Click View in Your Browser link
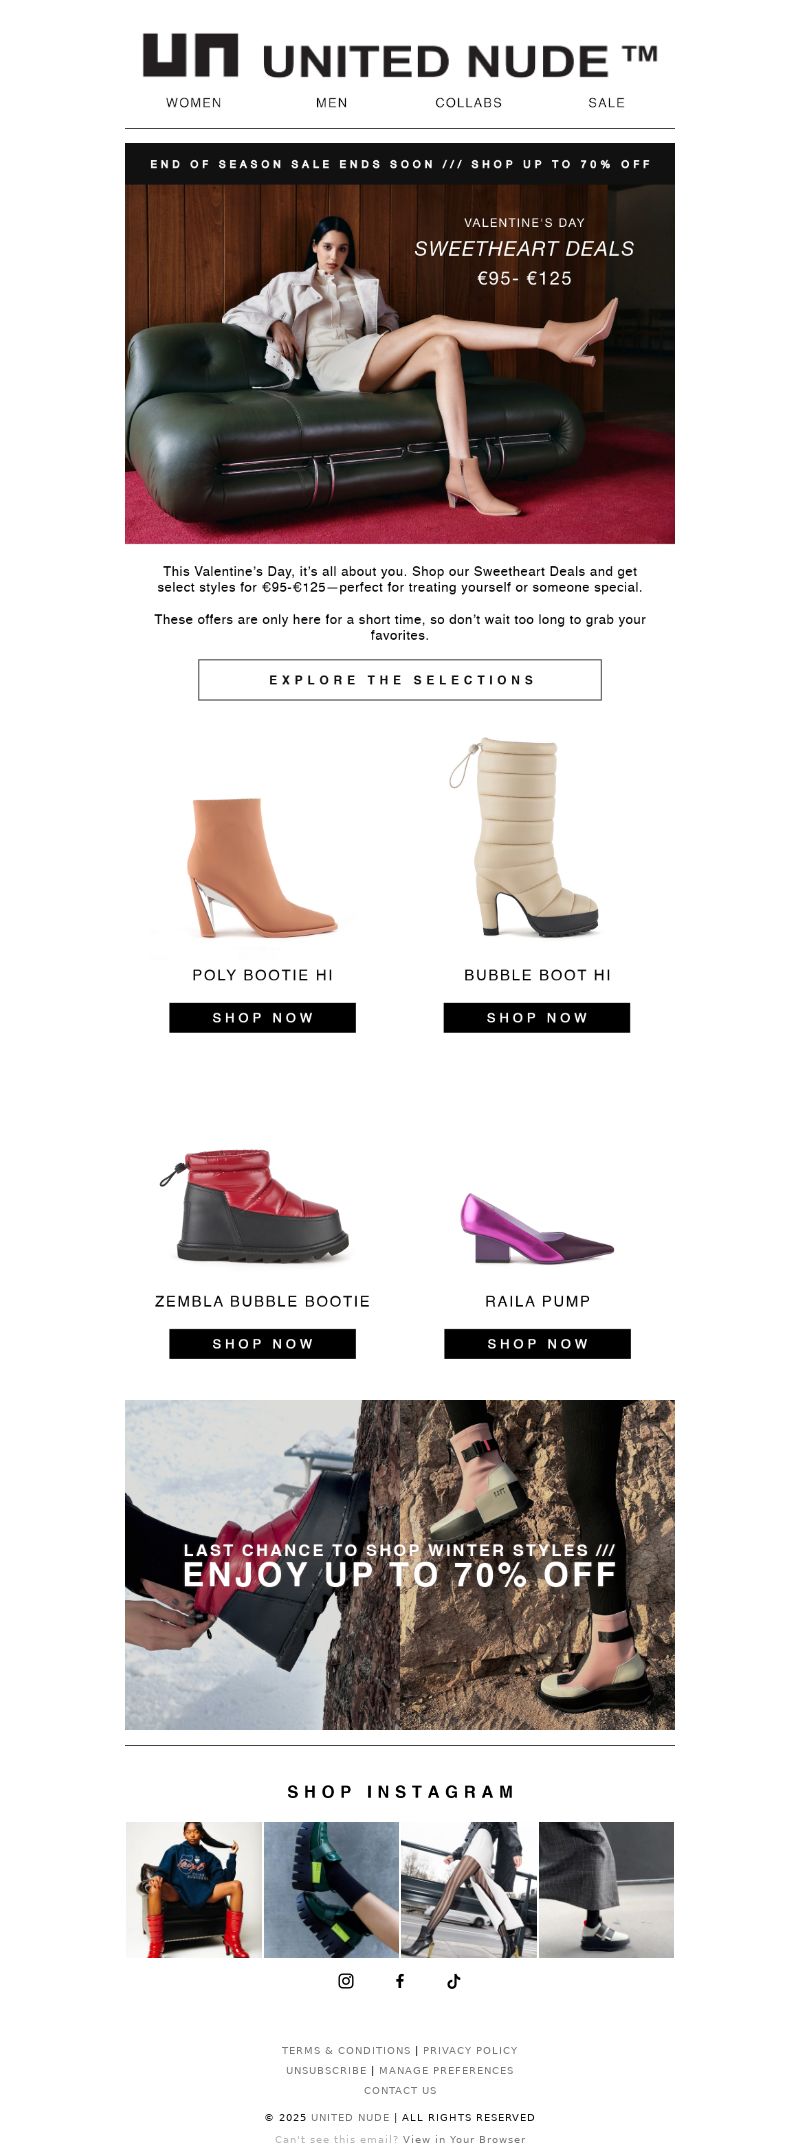800x2155 pixels. [464, 2140]
